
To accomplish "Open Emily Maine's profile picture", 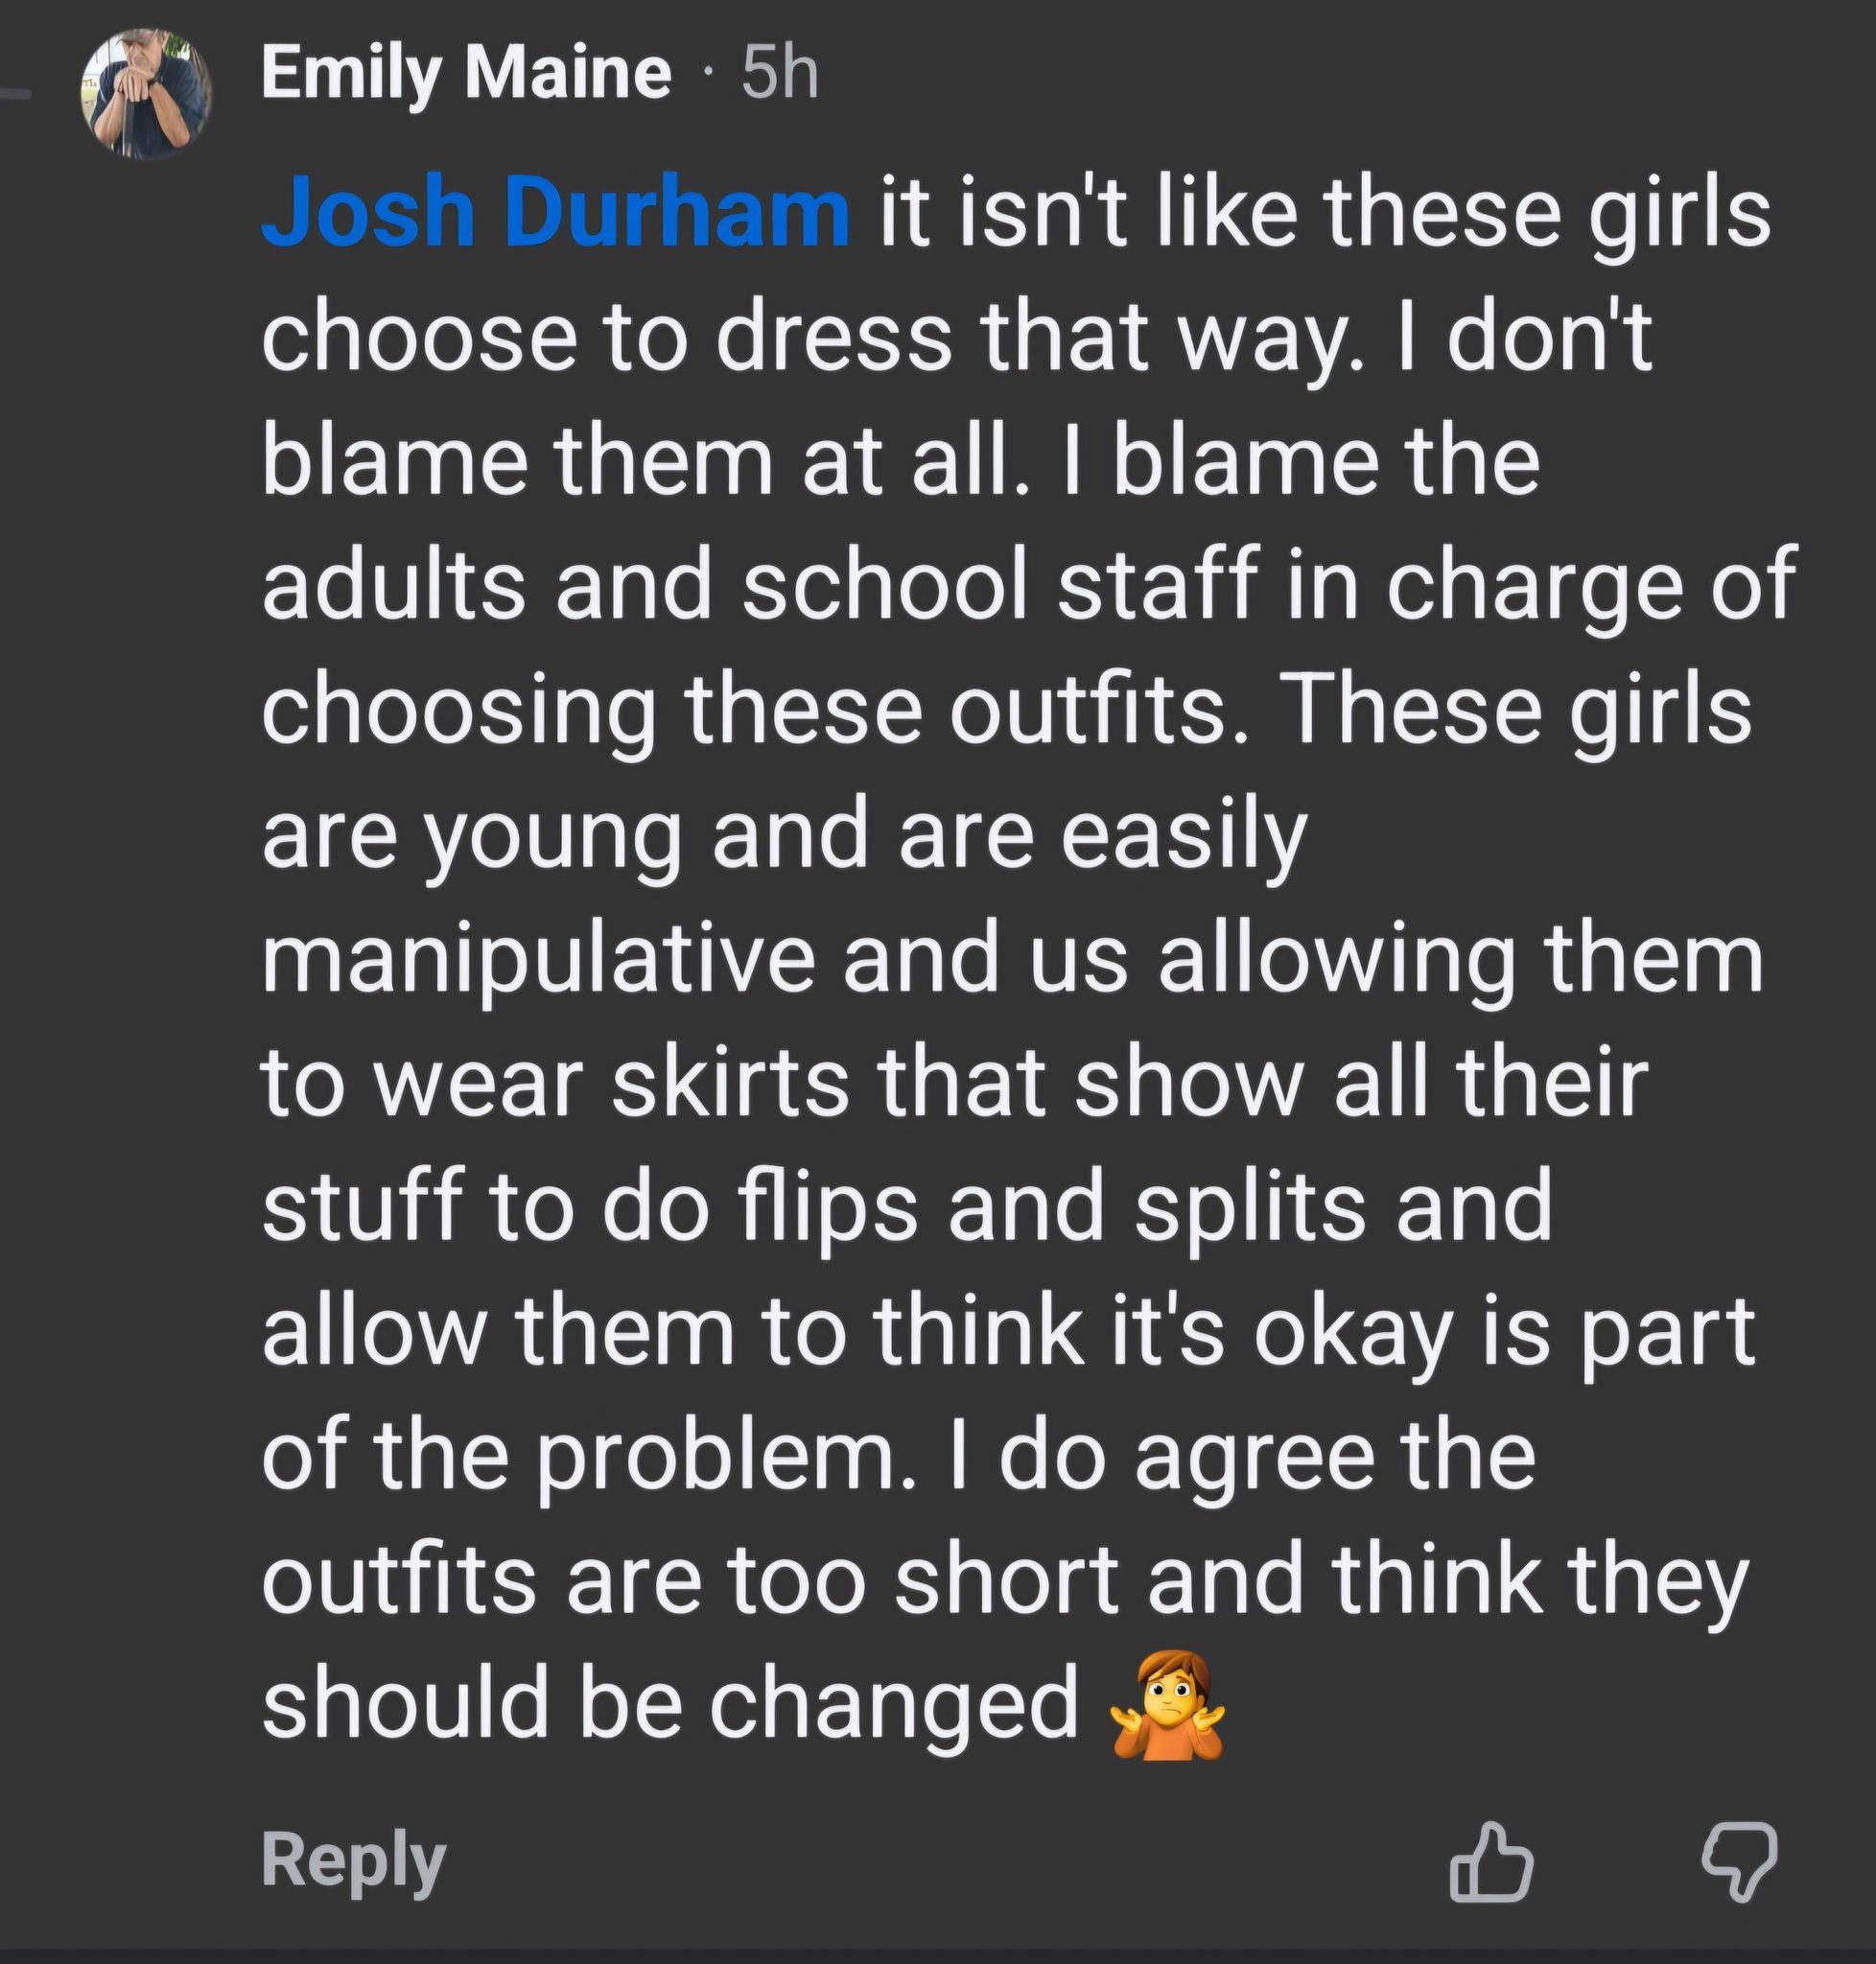I will [147, 92].
